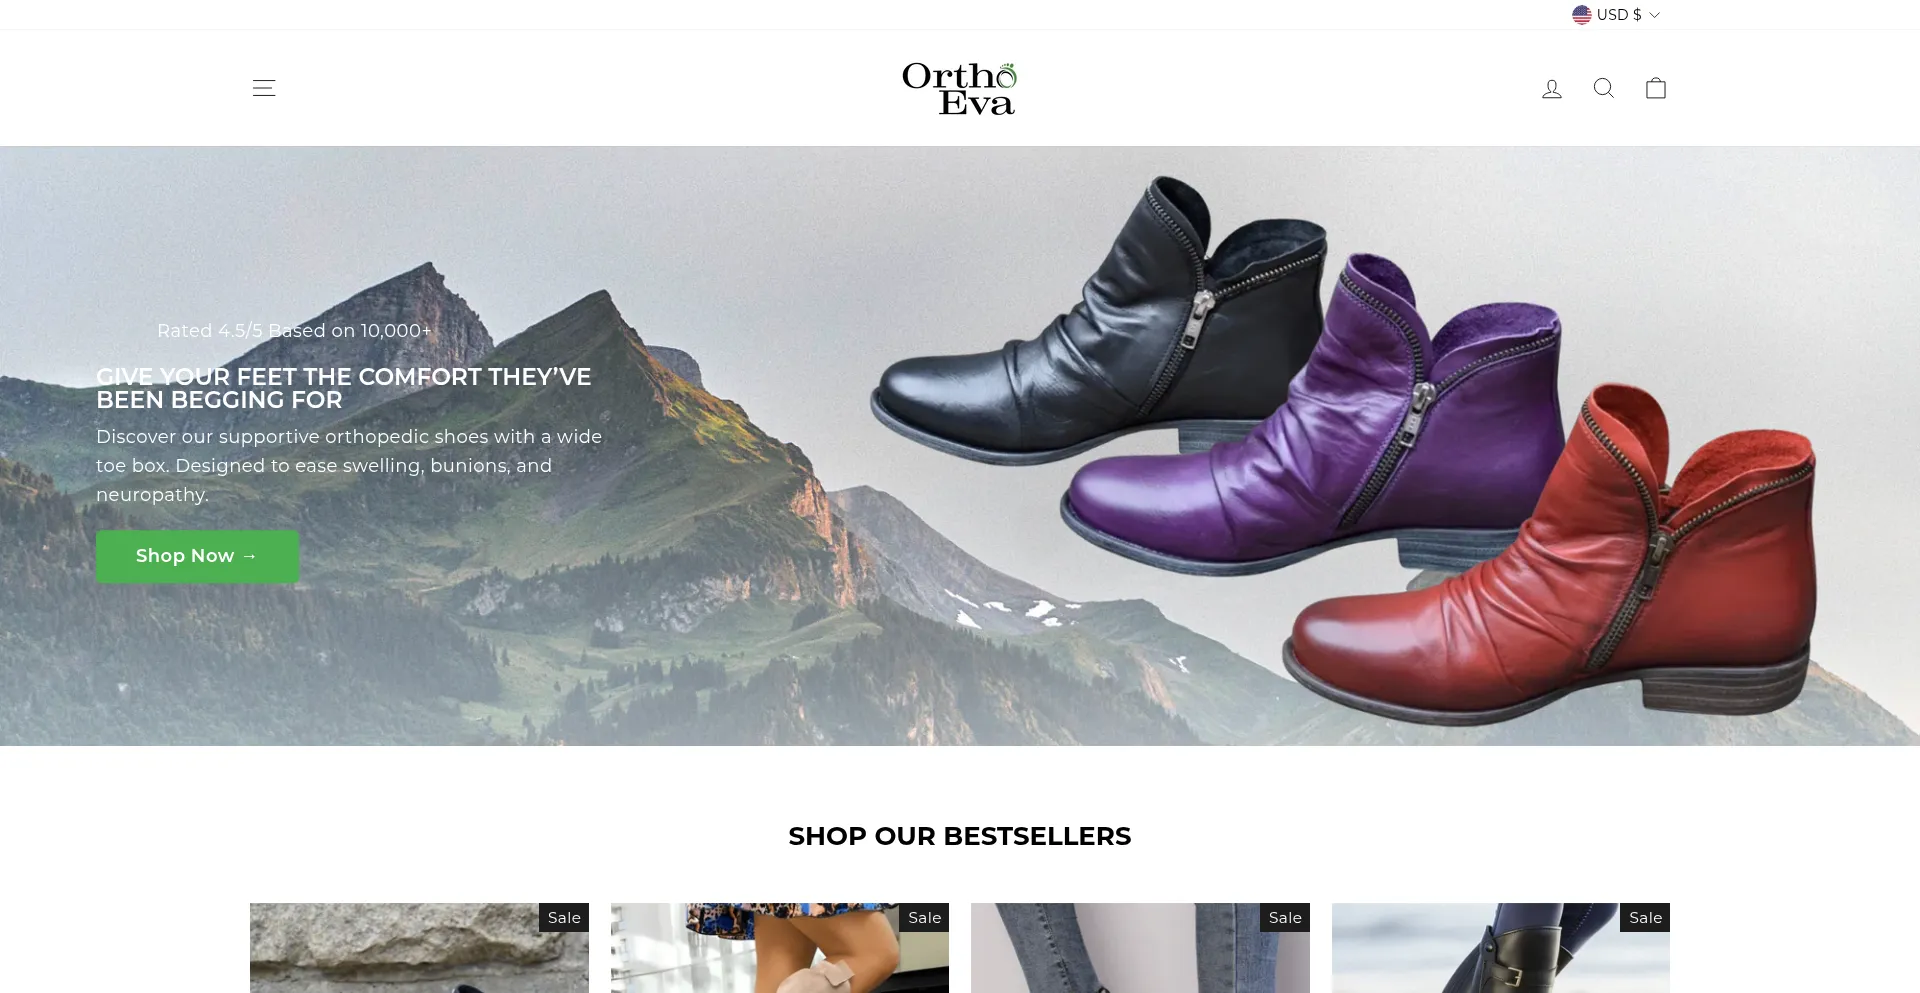Click the US flag currency icon
Viewport: 1920px width, 993px height.
(x=1581, y=15)
